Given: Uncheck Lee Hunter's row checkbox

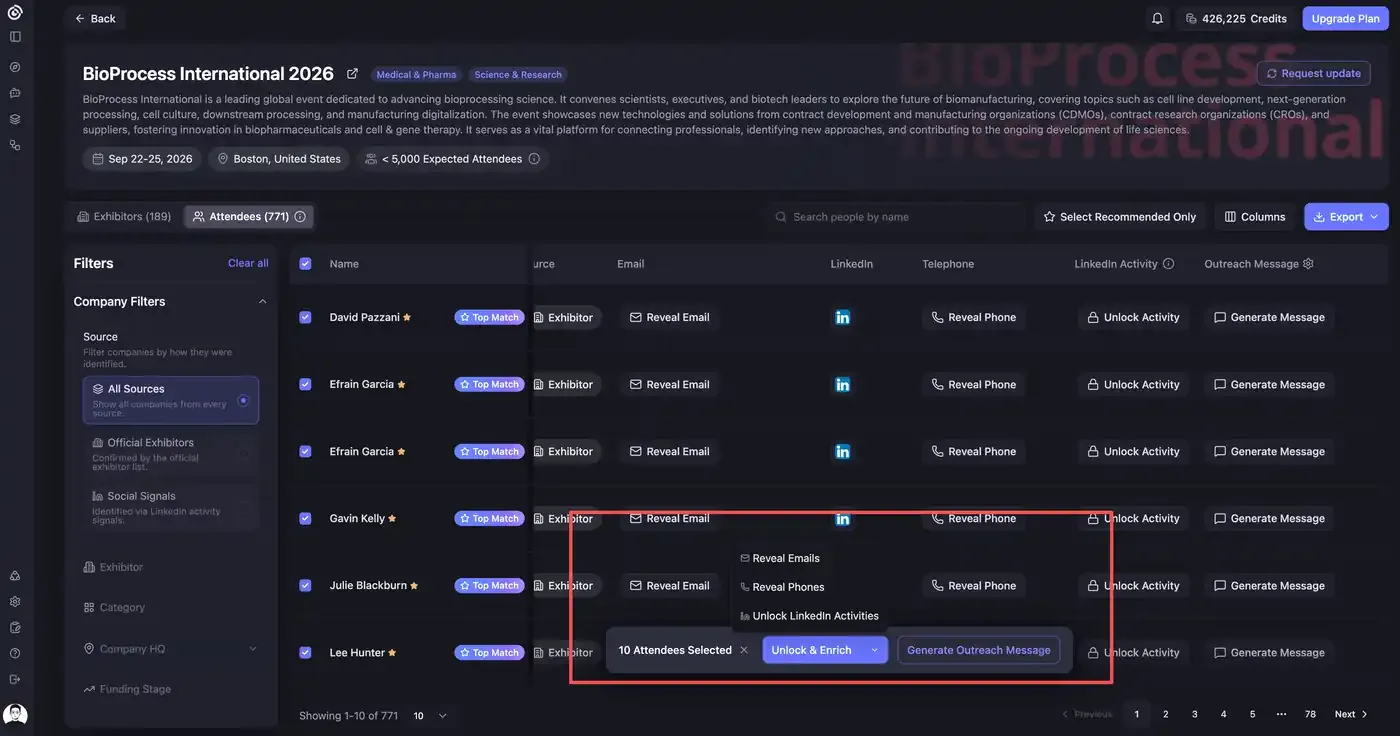Looking at the screenshot, I should (x=305, y=653).
